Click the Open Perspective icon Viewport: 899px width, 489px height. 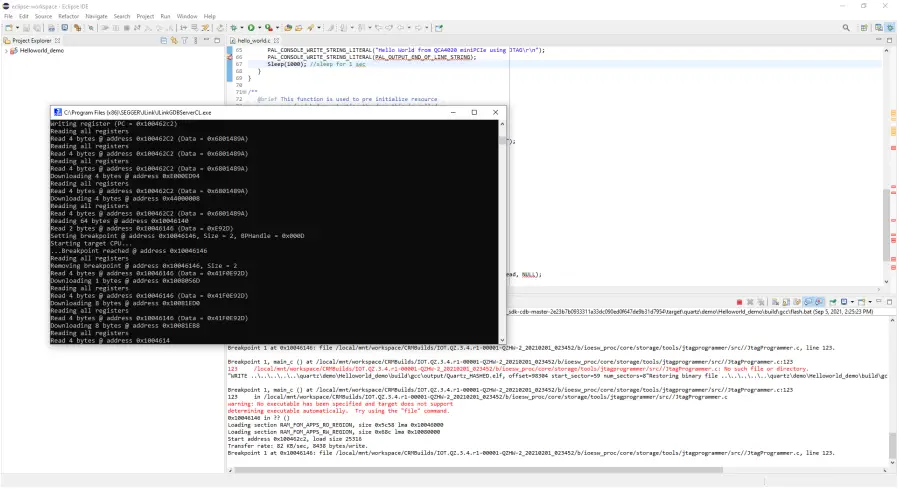pos(865,28)
